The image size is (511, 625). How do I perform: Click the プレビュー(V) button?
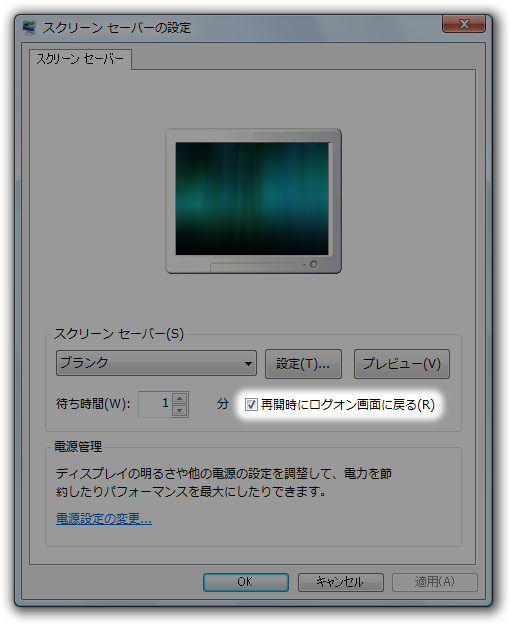[402, 364]
